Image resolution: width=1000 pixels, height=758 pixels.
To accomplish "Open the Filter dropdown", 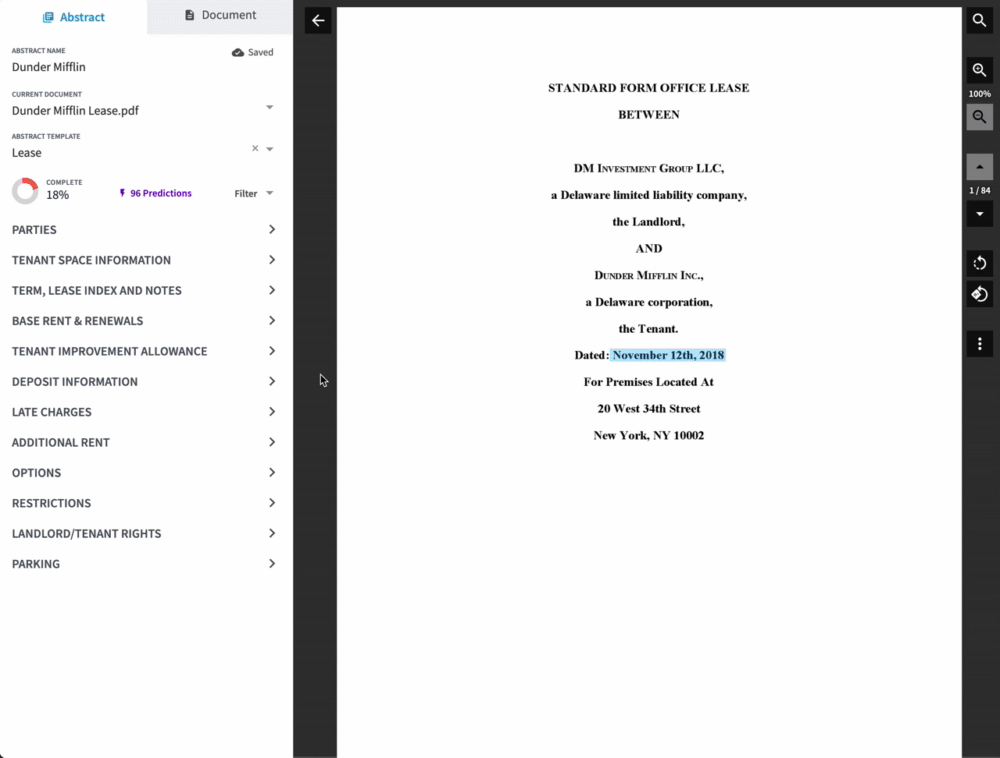I will click(253, 193).
